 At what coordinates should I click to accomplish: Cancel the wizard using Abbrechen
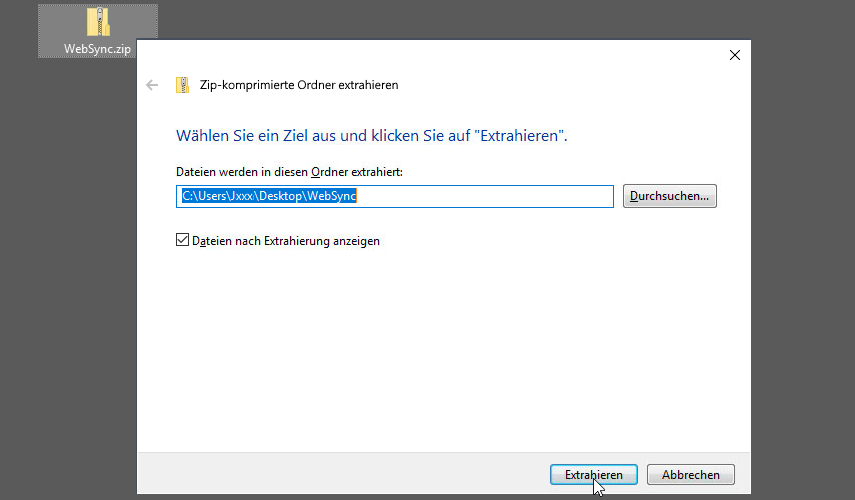(691, 474)
